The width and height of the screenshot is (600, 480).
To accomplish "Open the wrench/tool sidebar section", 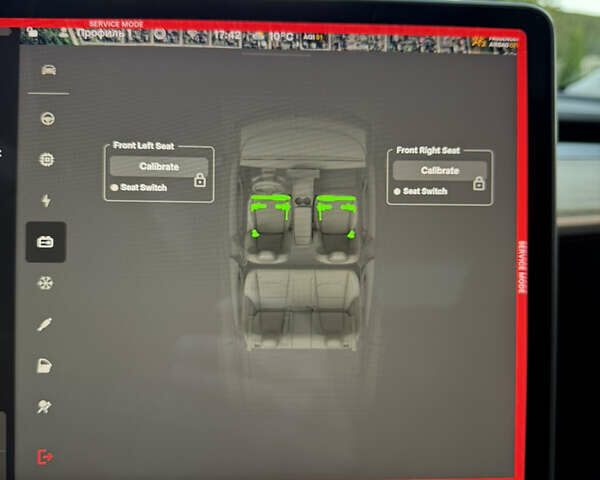I will pyautogui.click(x=45, y=324).
